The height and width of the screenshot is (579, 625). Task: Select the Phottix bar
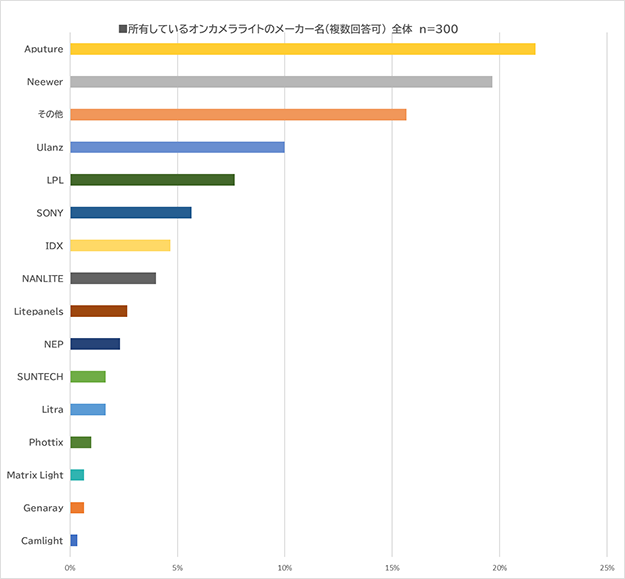[x=81, y=442]
